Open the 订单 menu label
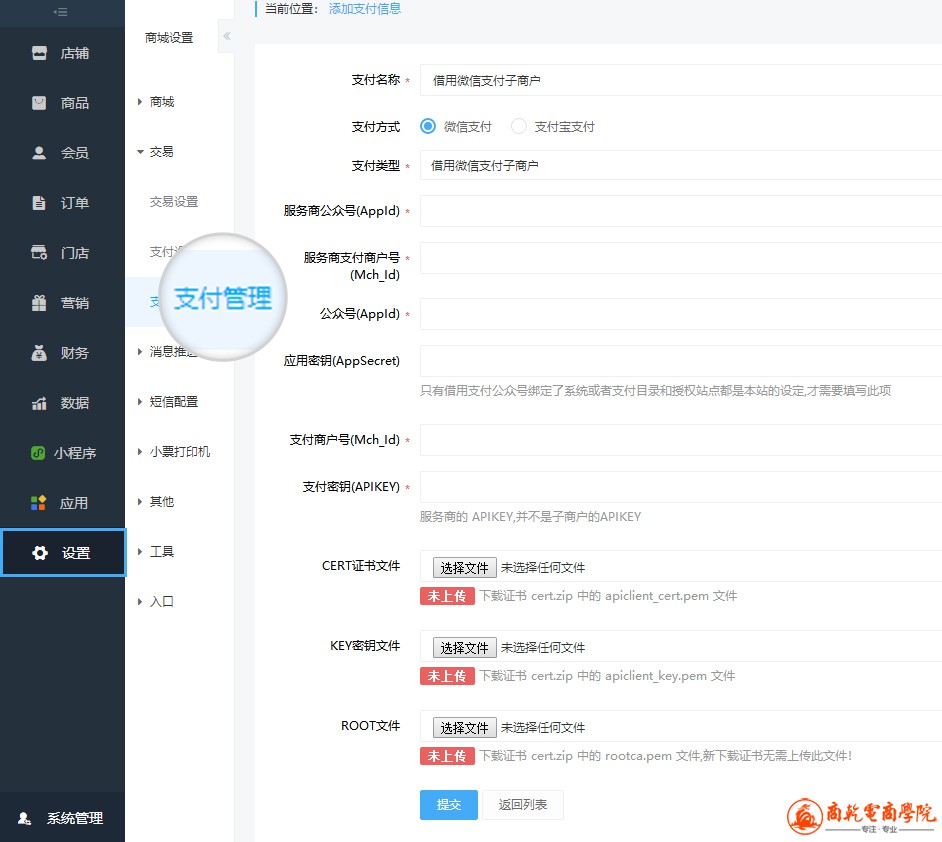The width and height of the screenshot is (942, 842). [74, 203]
